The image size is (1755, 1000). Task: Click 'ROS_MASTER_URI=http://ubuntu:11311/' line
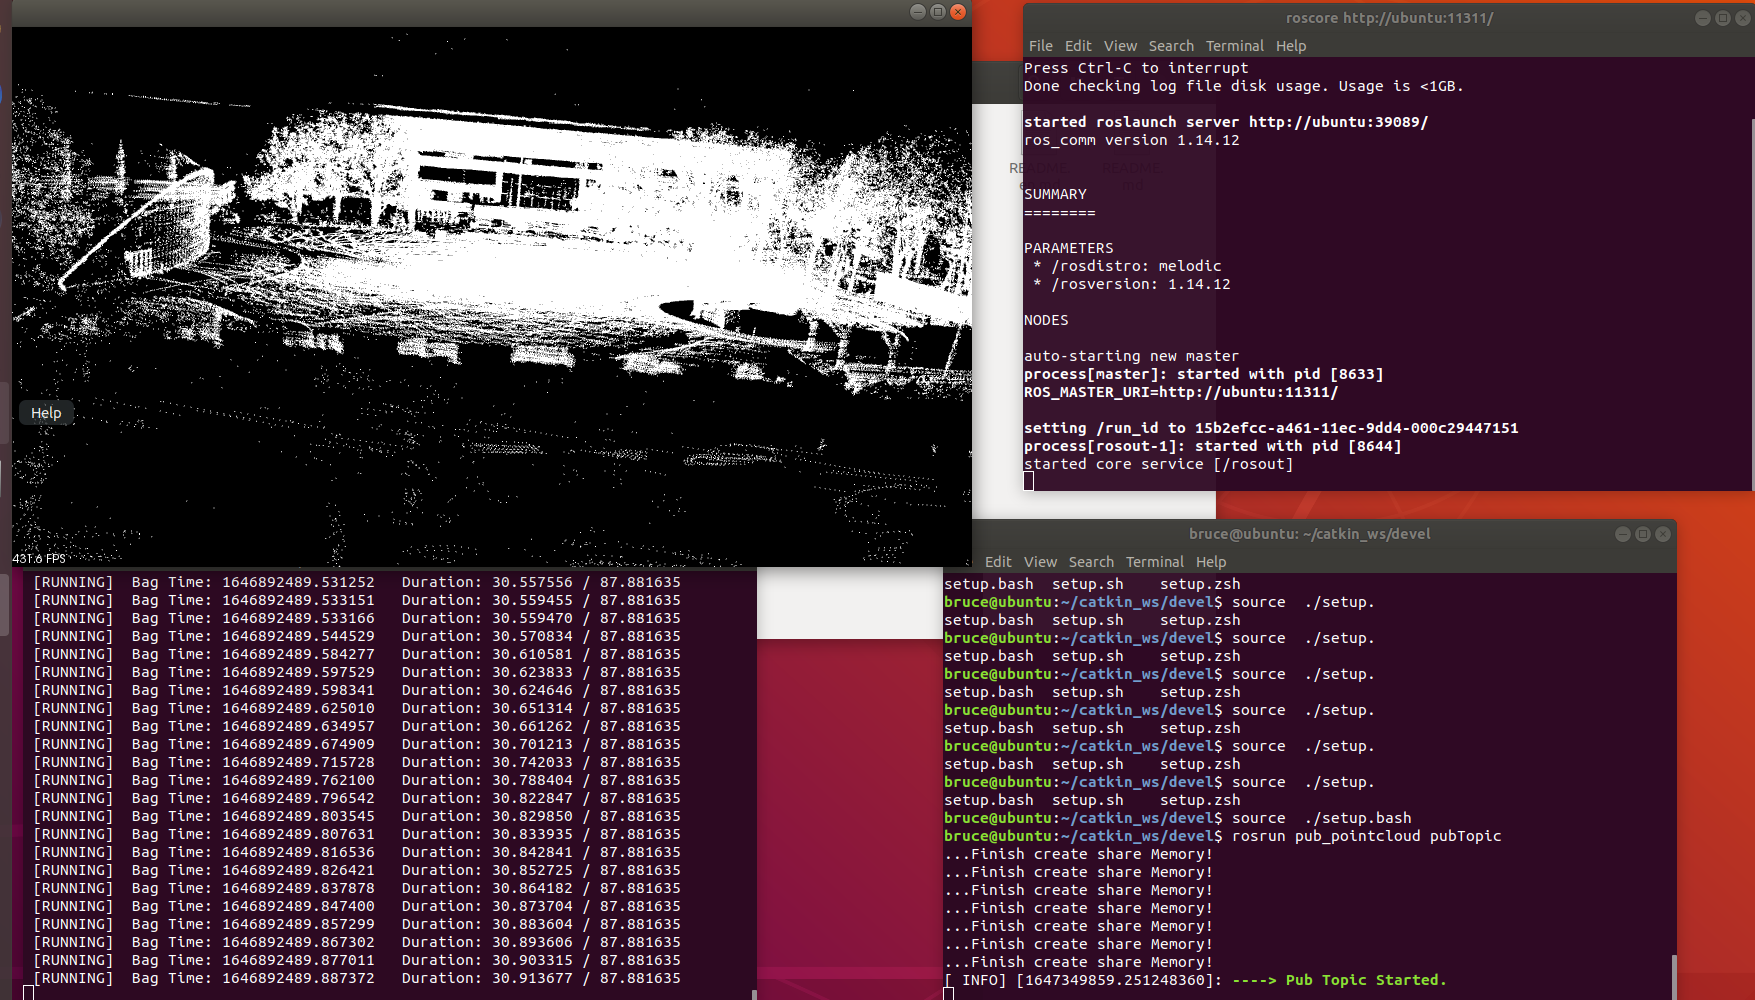pyautogui.click(x=1181, y=392)
